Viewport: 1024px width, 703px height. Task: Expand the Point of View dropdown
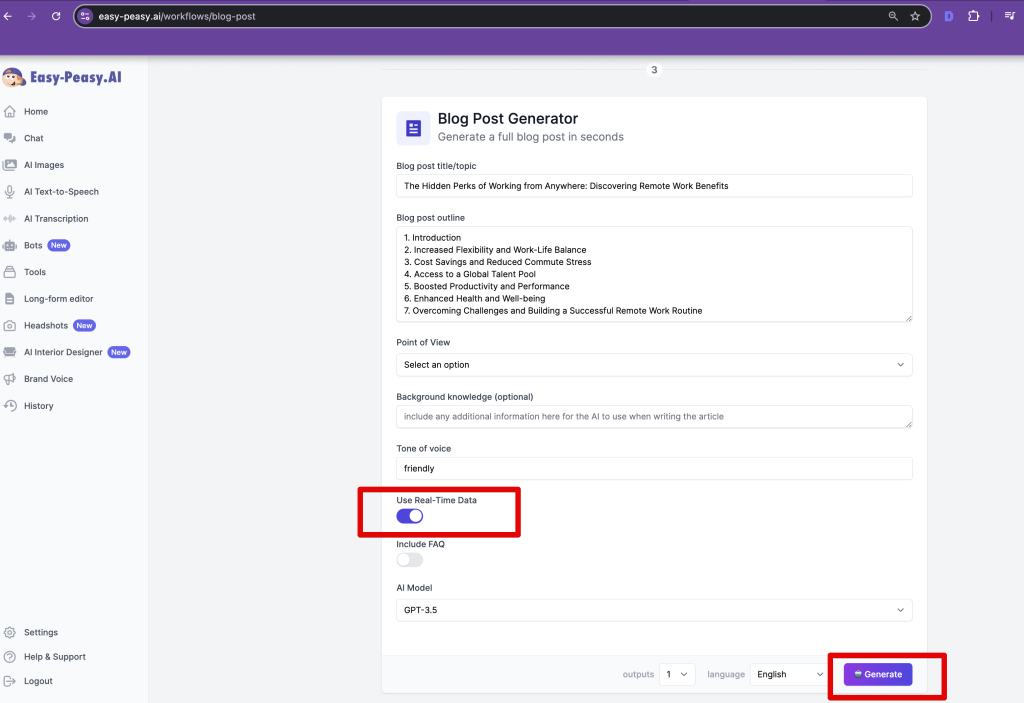point(654,365)
